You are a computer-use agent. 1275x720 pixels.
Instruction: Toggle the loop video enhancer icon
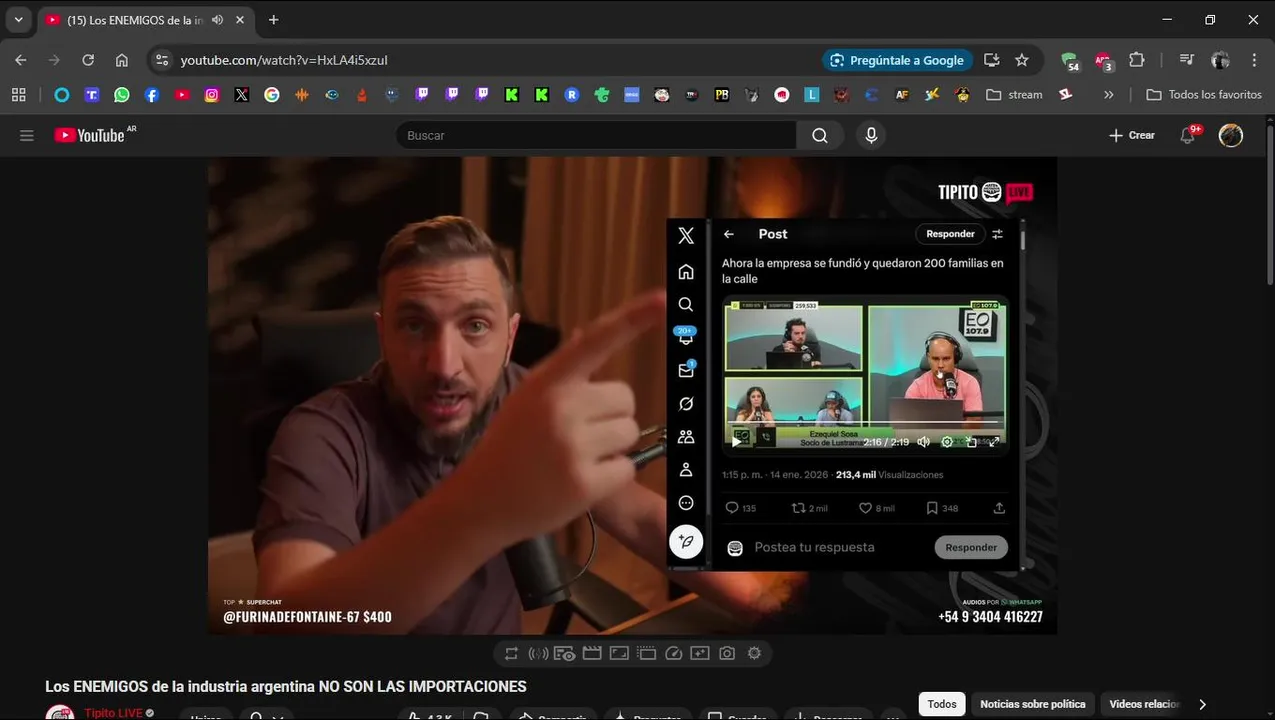coord(511,653)
